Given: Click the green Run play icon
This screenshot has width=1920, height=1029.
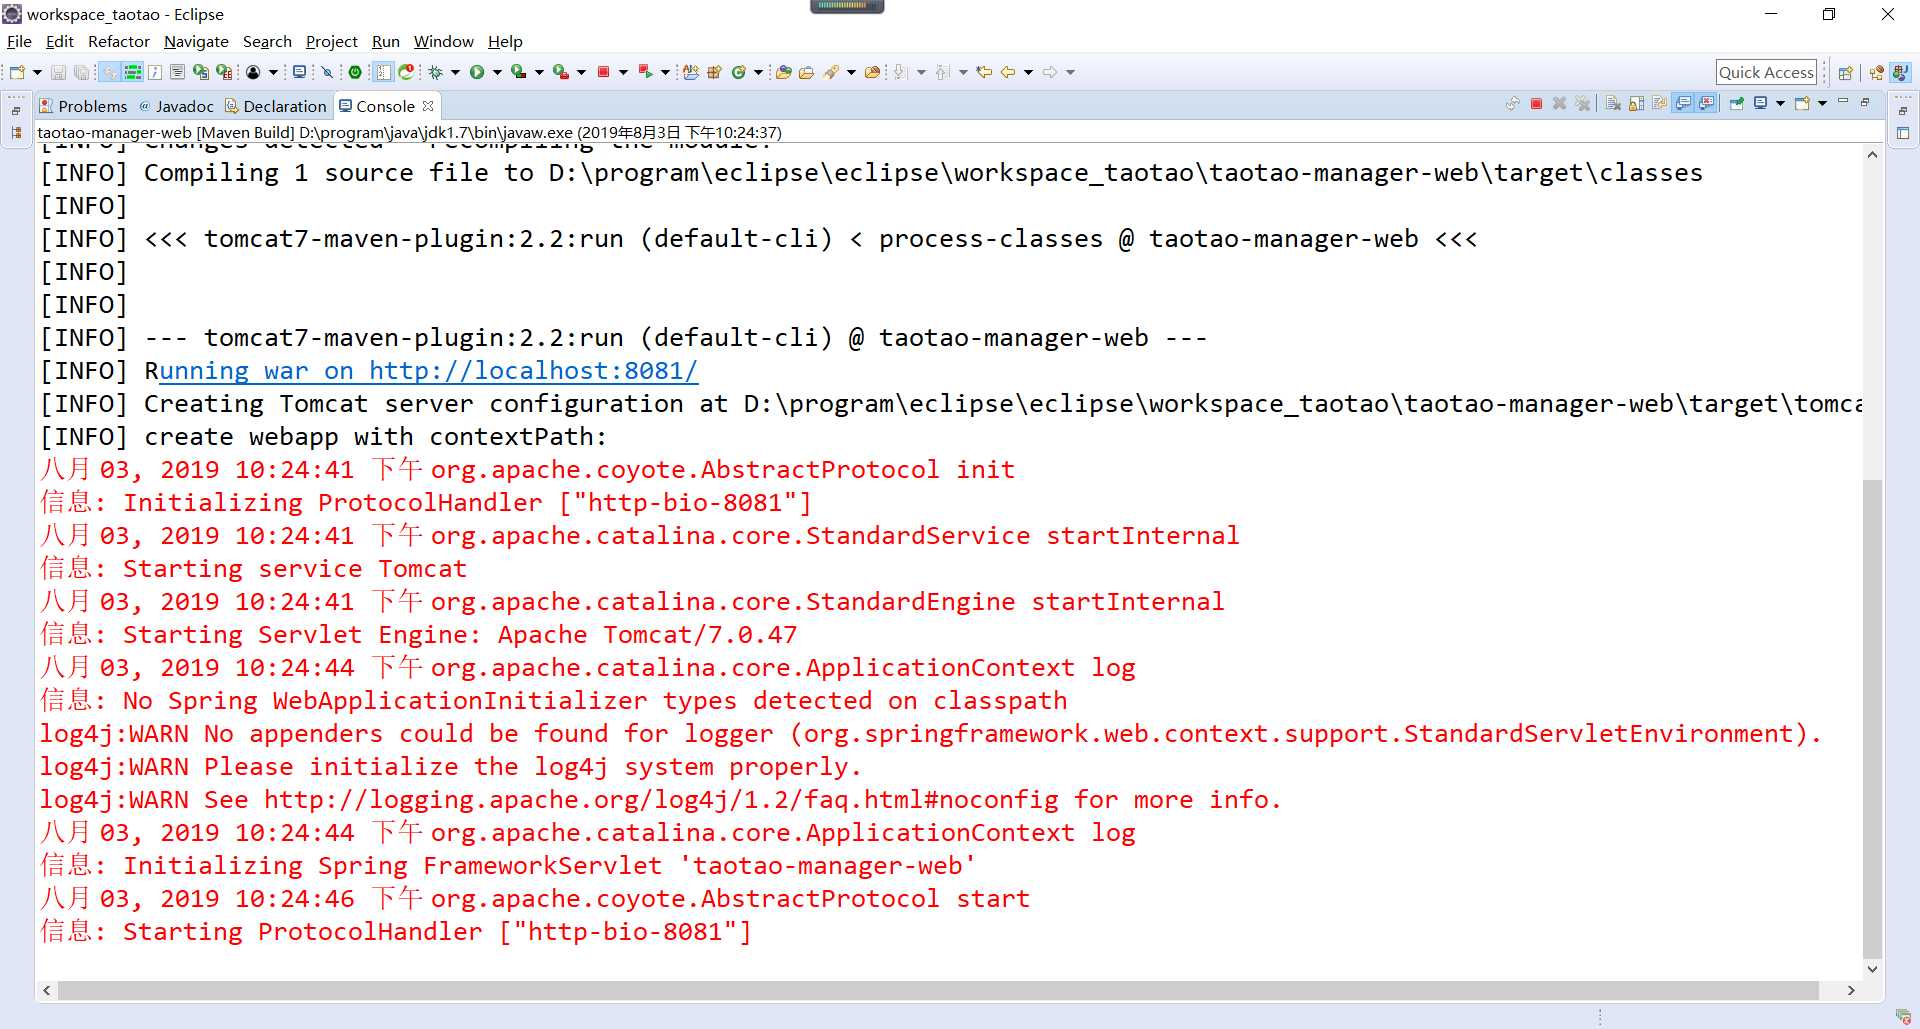Looking at the screenshot, I should pyautogui.click(x=477, y=72).
